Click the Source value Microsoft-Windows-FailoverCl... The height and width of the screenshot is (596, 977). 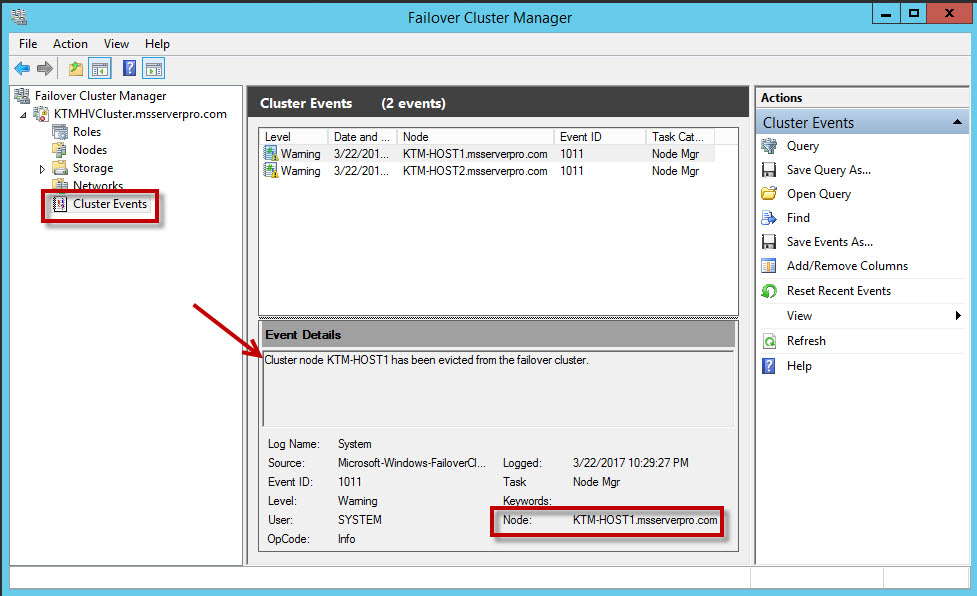click(x=411, y=463)
